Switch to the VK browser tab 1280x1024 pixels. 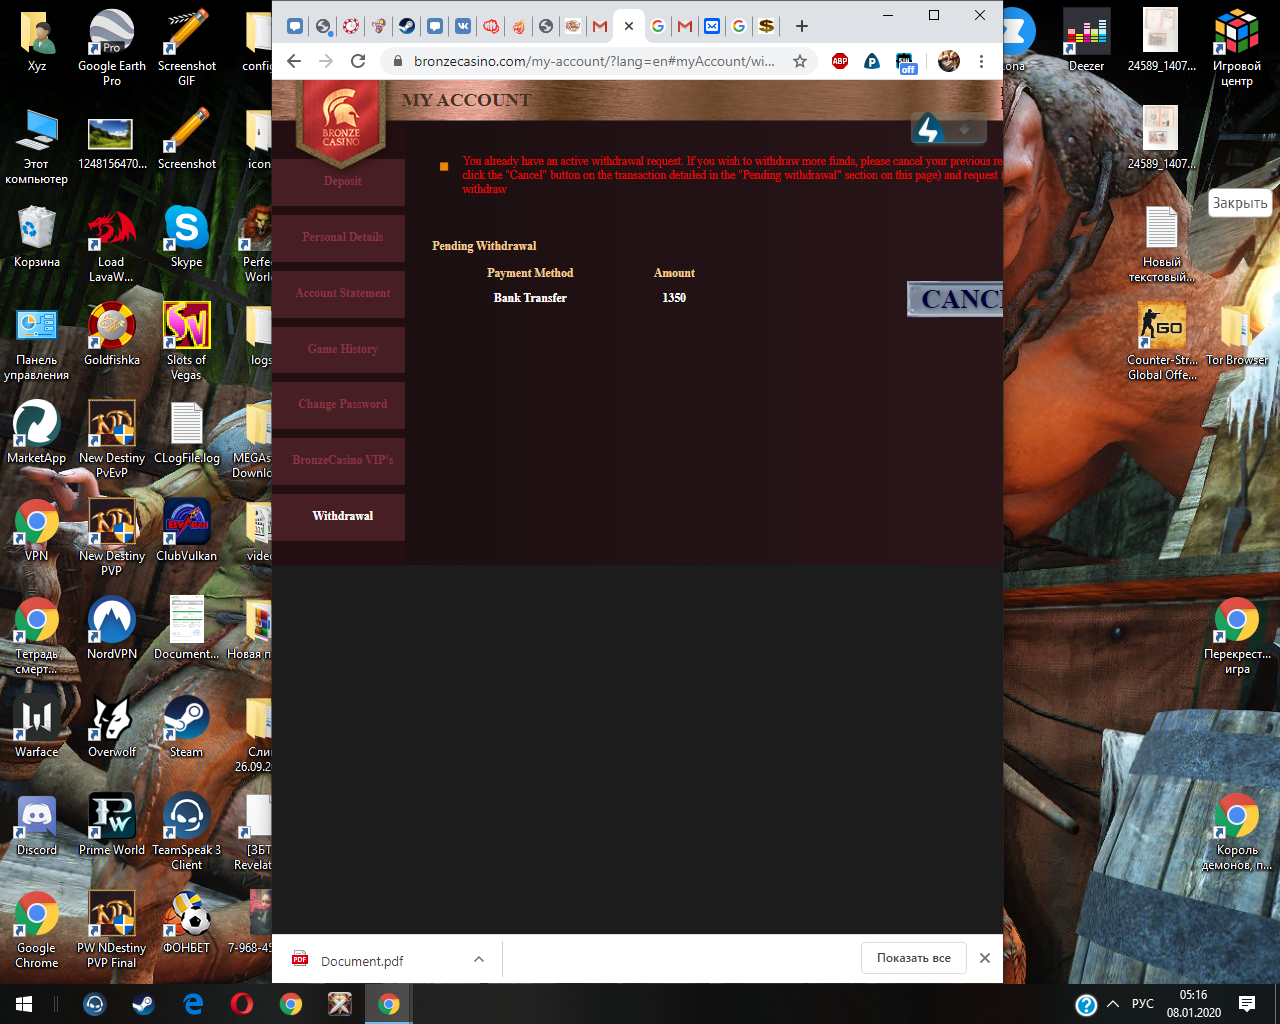pyautogui.click(x=463, y=26)
